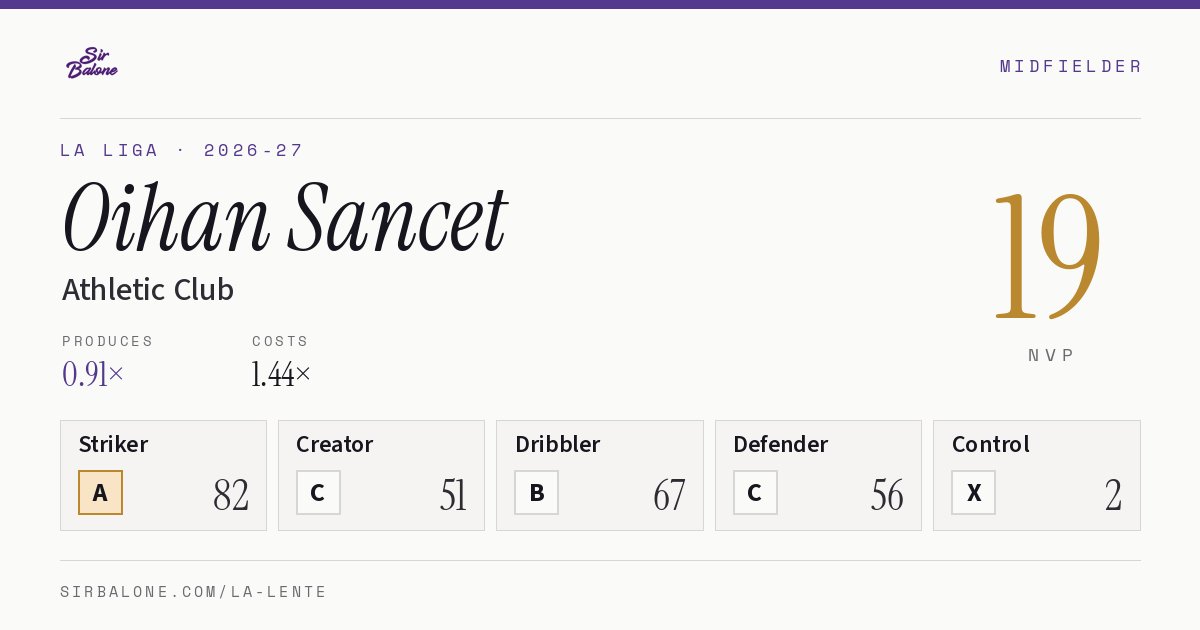Click the Oihan Sancet player name

coord(285,218)
